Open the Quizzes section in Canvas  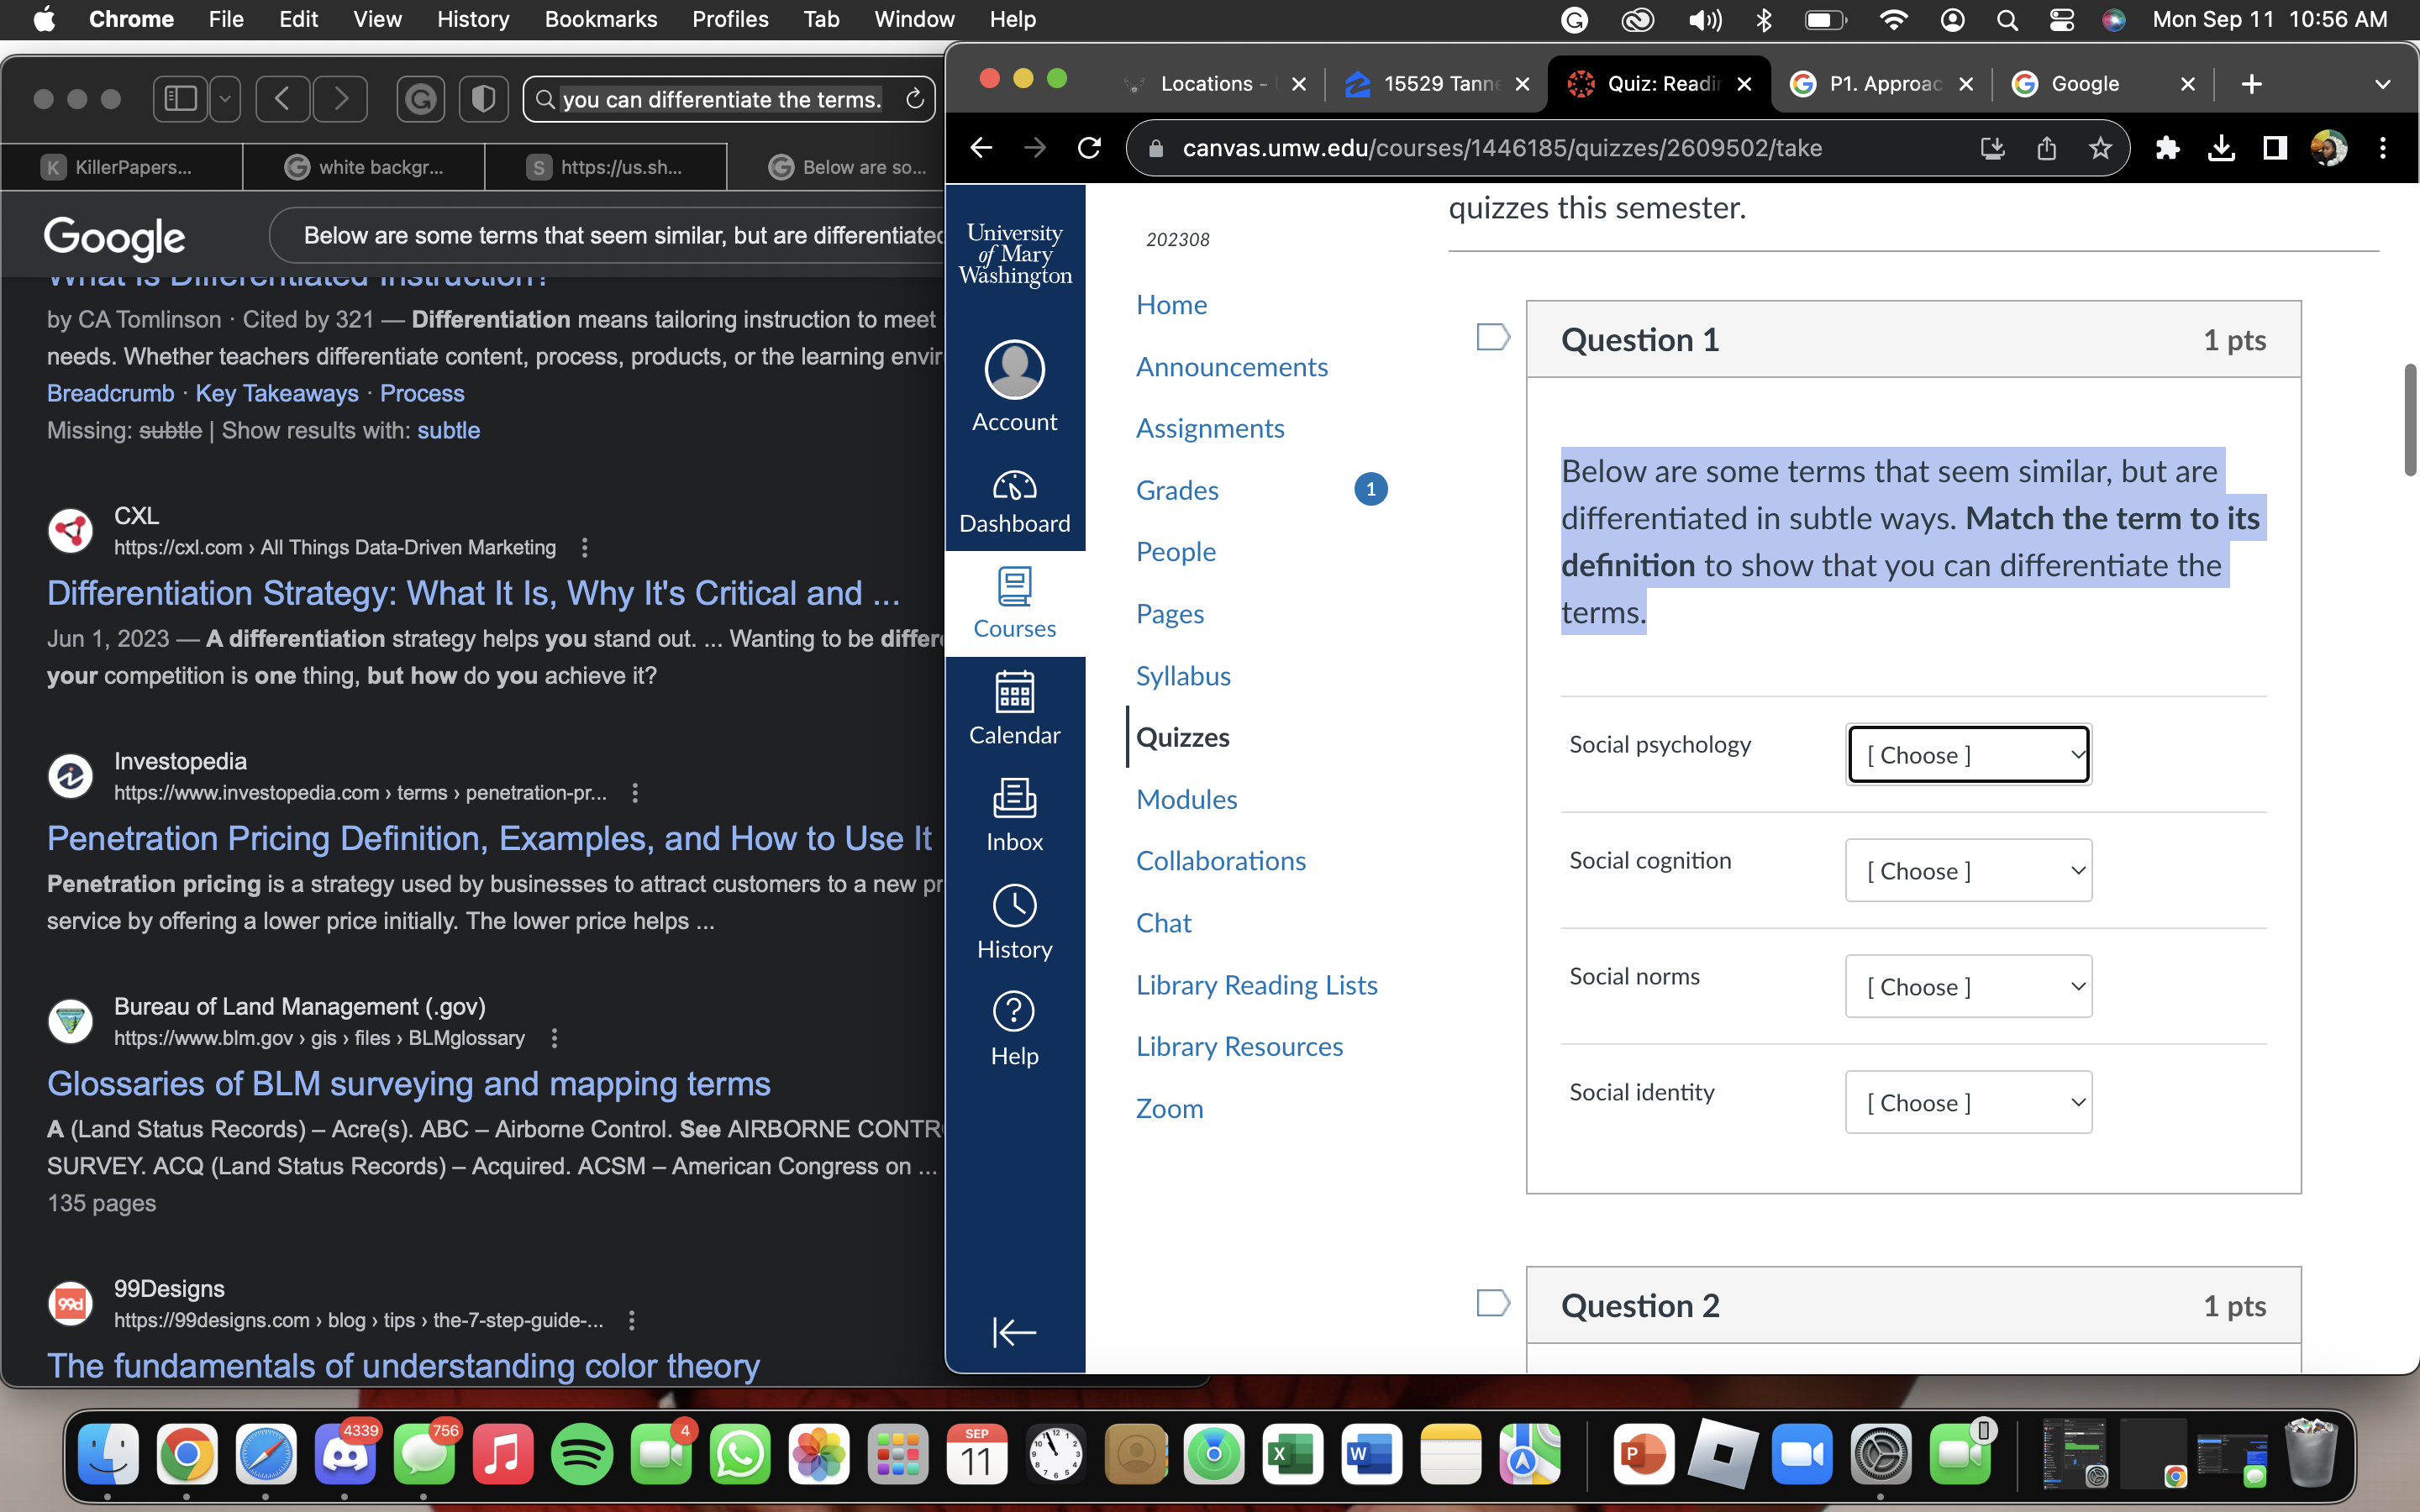[1182, 737]
